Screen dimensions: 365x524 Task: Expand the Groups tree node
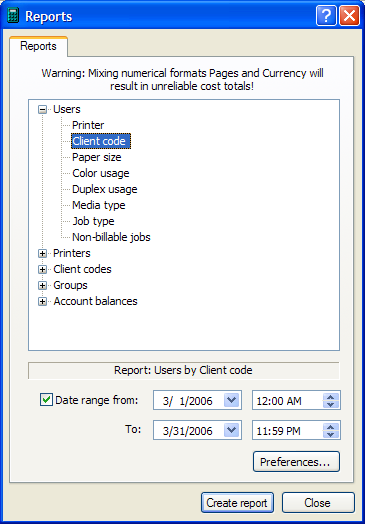pos(42,285)
